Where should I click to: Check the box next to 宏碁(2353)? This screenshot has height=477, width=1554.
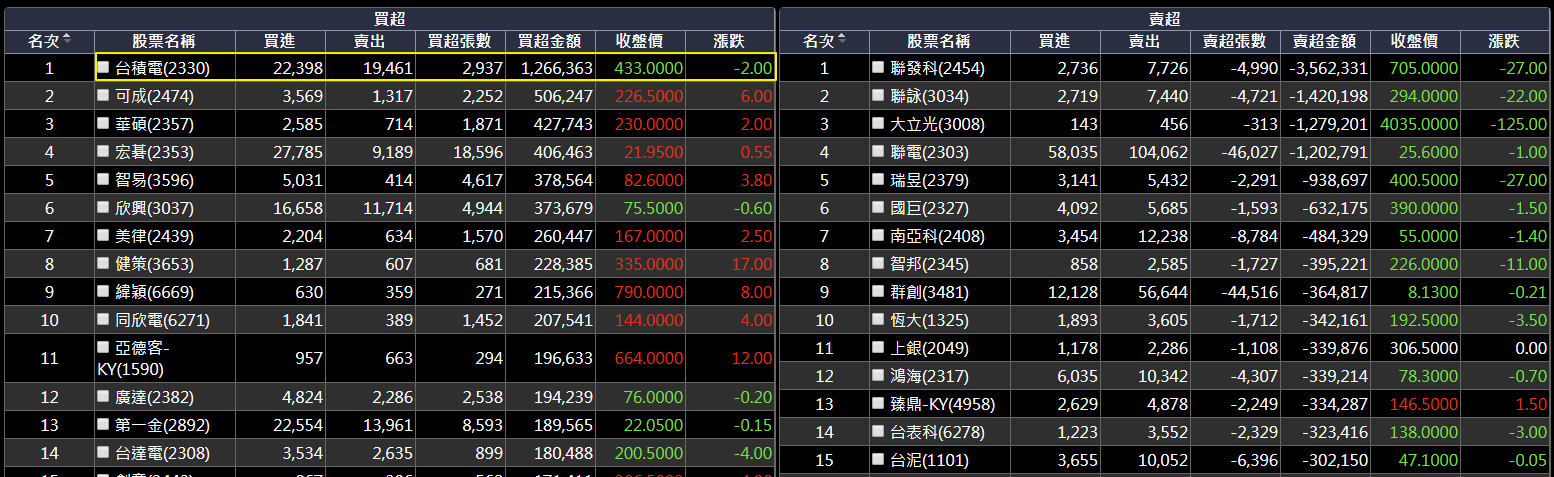(104, 152)
